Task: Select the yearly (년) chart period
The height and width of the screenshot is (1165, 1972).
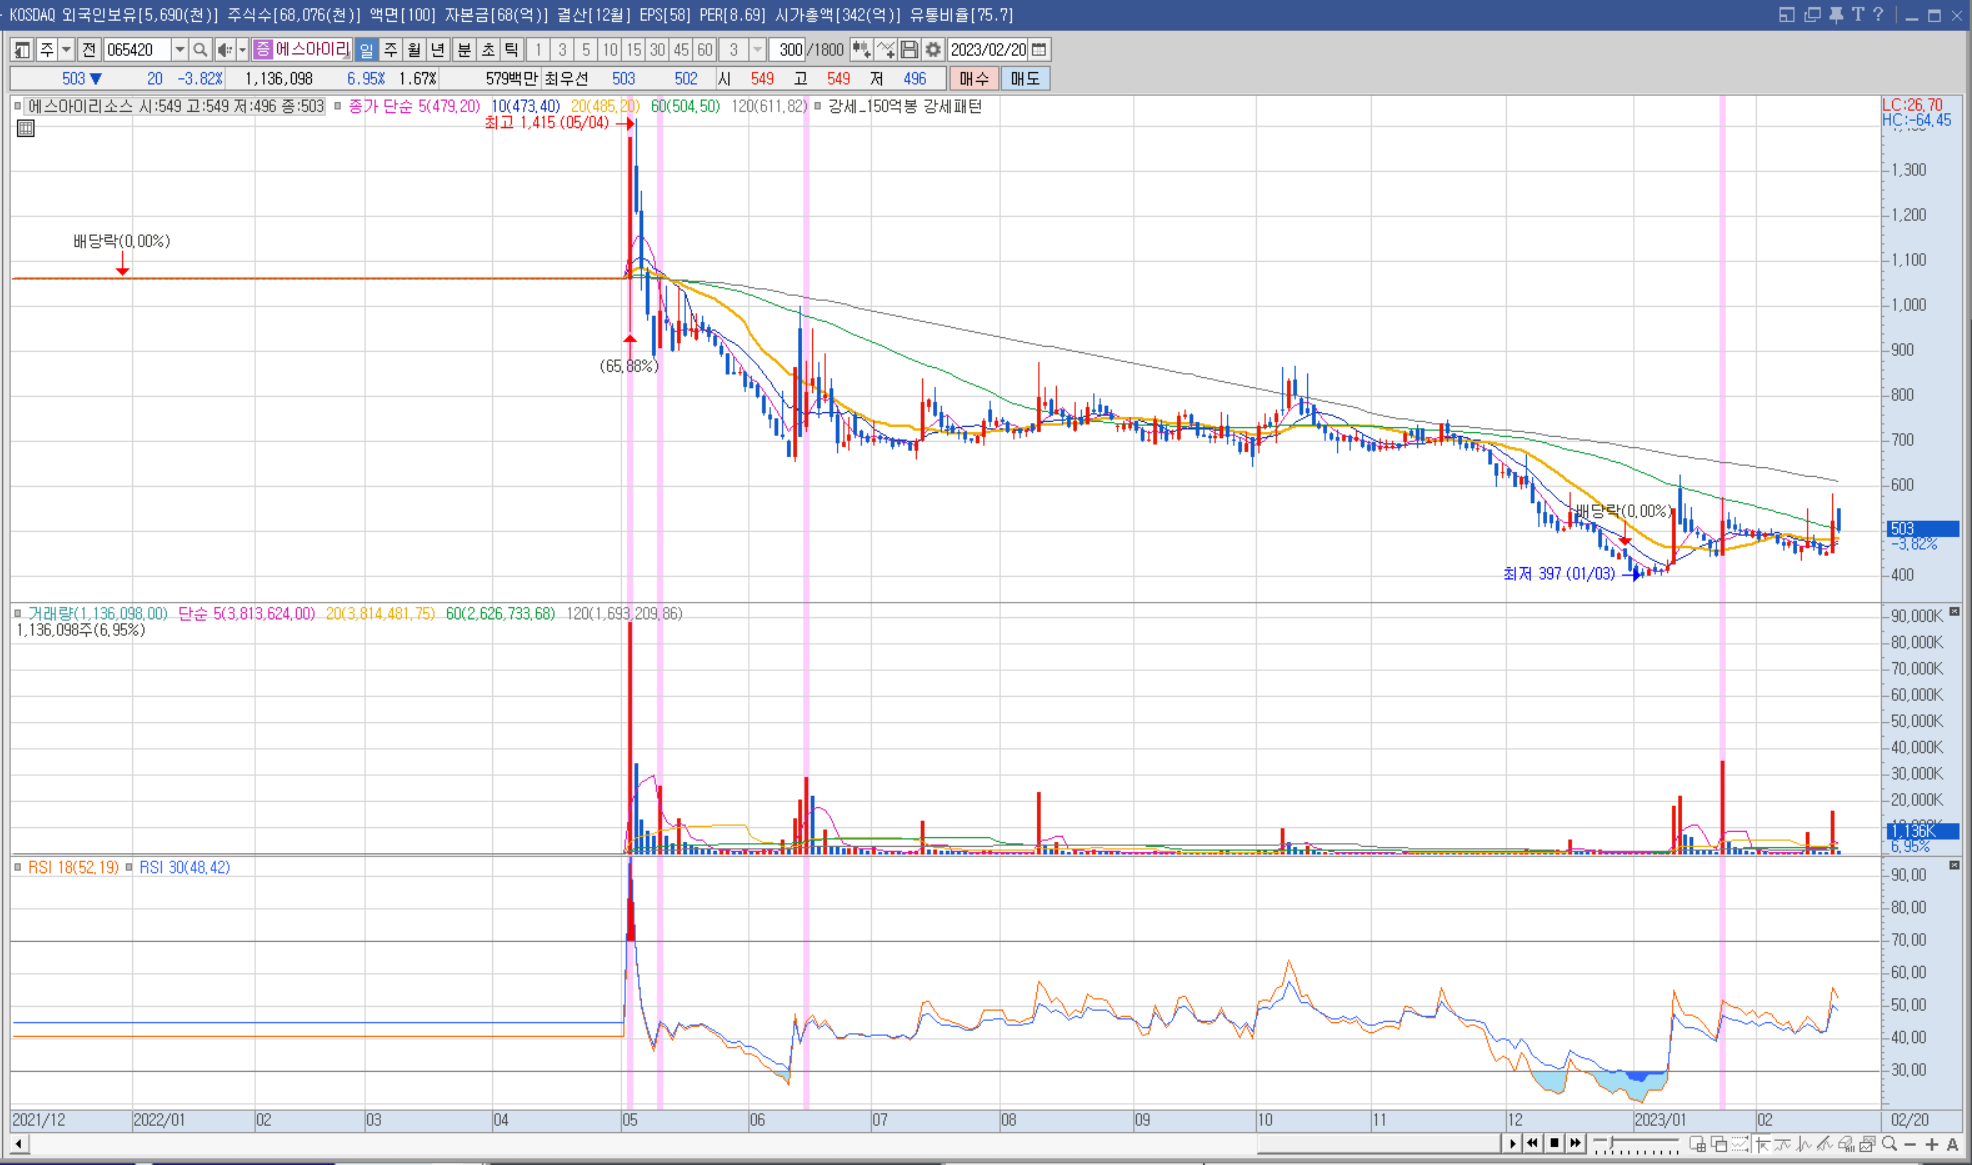Action: (x=438, y=50)
